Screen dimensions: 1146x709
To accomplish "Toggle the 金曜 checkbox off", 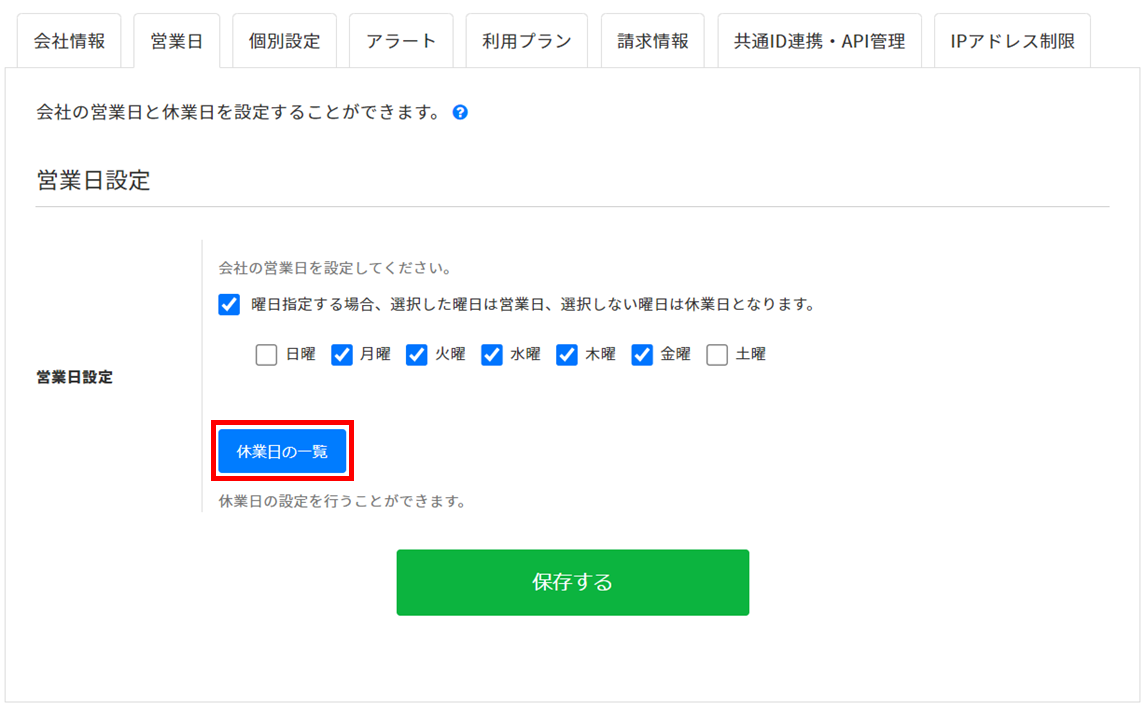I will click(642, 355).
